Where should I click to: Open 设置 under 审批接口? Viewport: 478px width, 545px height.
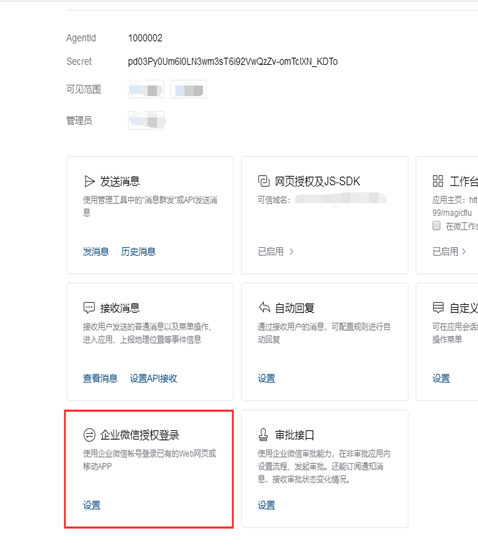coord(266,505)
